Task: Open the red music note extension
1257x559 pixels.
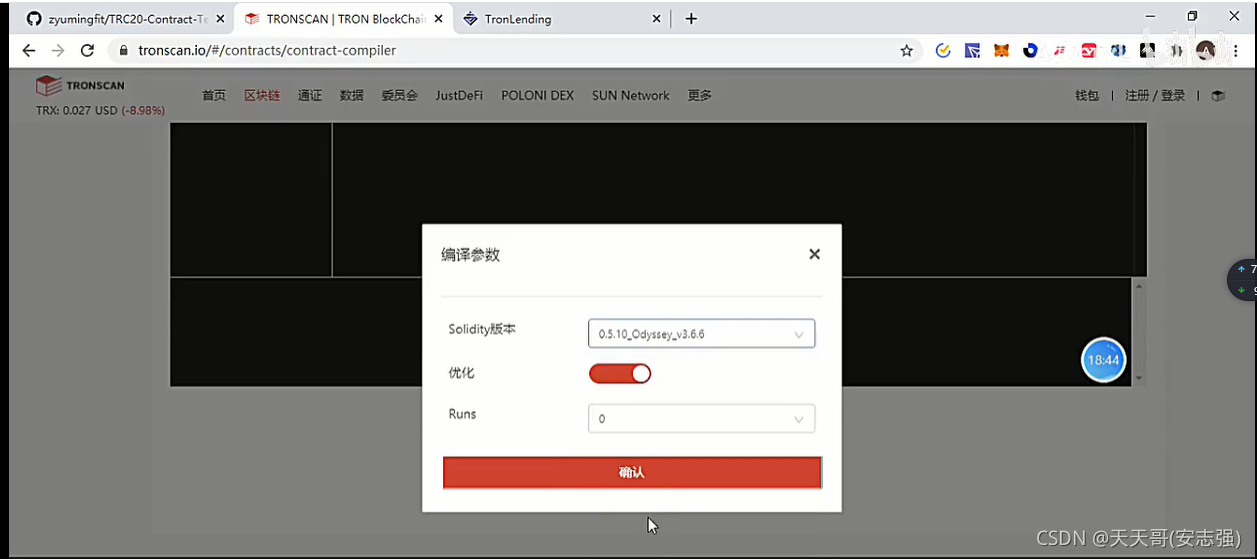Action: [1059, 50]
